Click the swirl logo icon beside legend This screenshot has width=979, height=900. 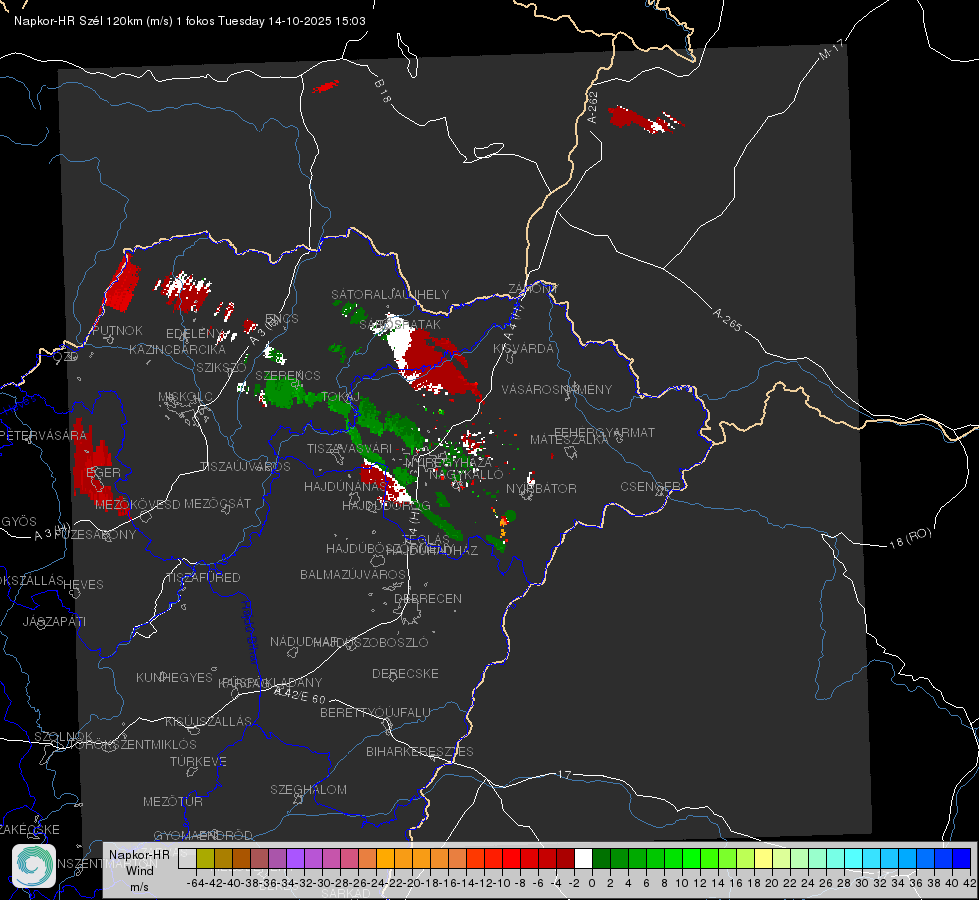pos(34,866)
